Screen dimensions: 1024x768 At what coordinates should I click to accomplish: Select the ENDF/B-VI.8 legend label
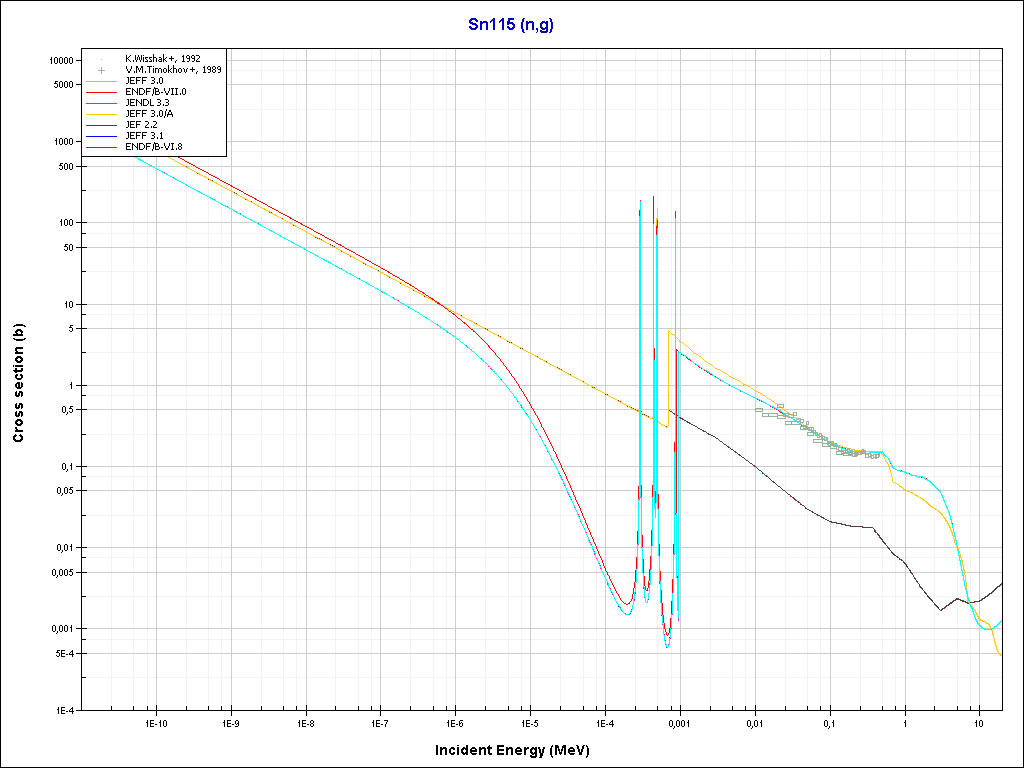click(154, 147)
